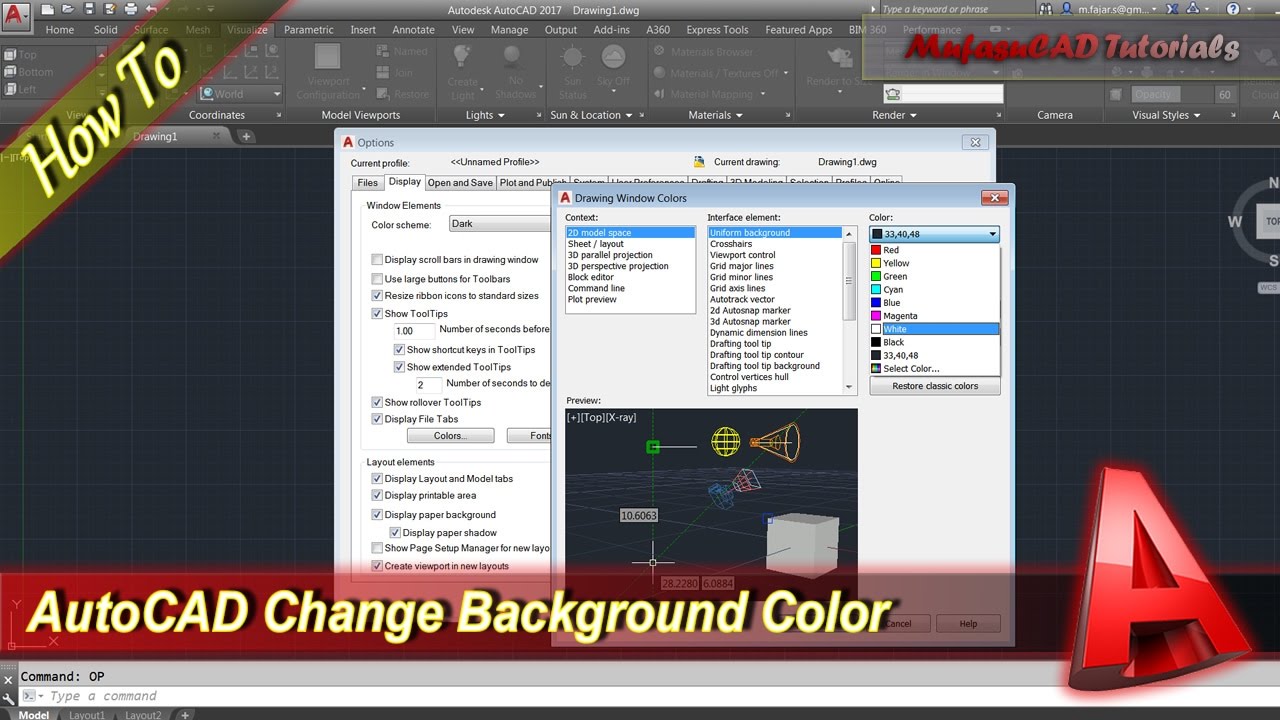Click the Sun Status icon
Screen dimensions: 1280x720
(x=573, y=58)
